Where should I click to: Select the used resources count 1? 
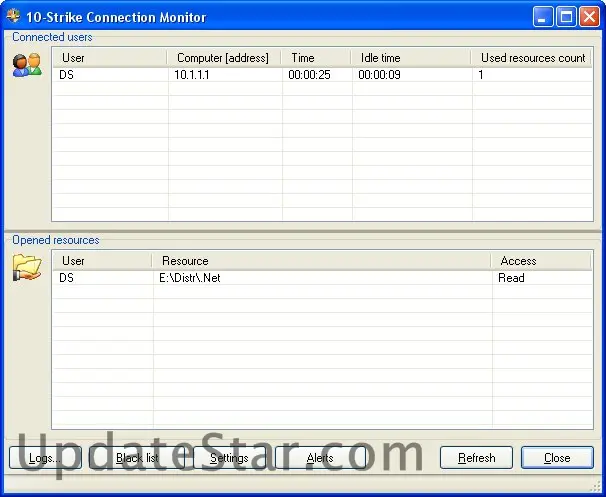(x=481, y=75)
